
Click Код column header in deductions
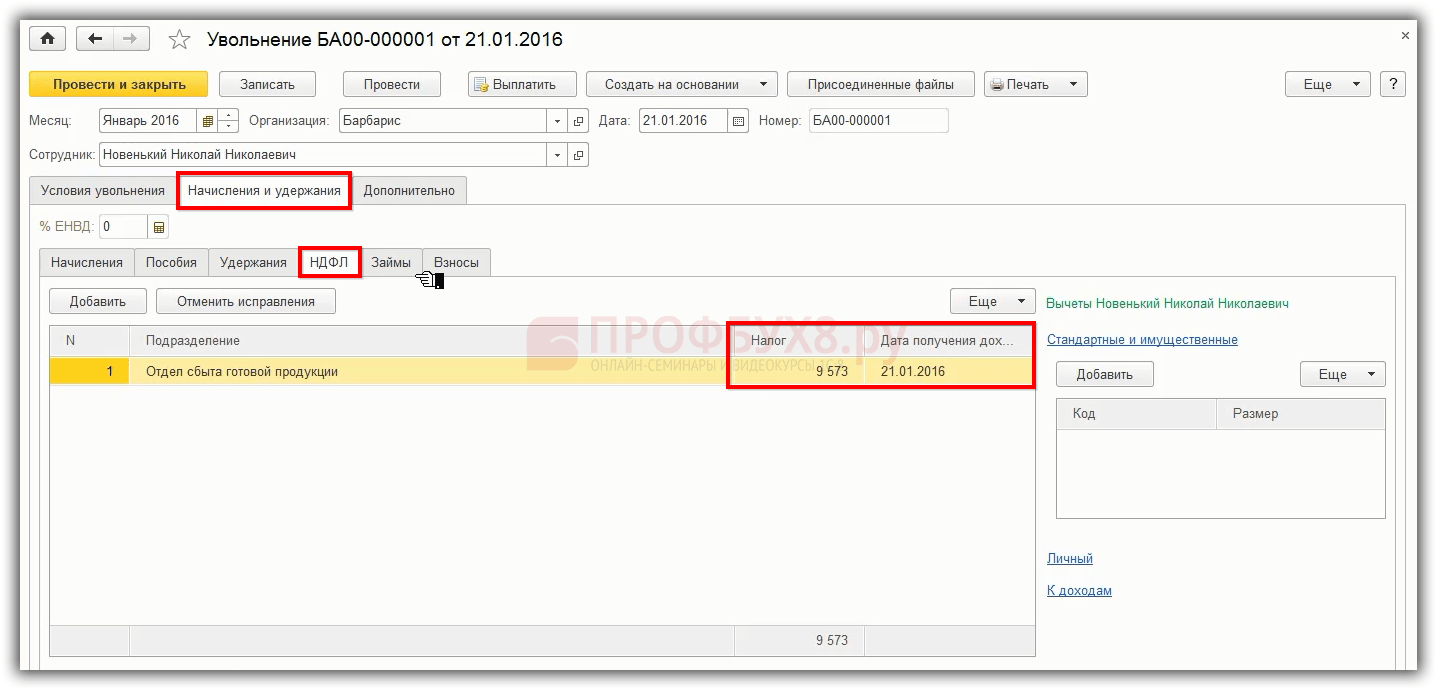1136,414
